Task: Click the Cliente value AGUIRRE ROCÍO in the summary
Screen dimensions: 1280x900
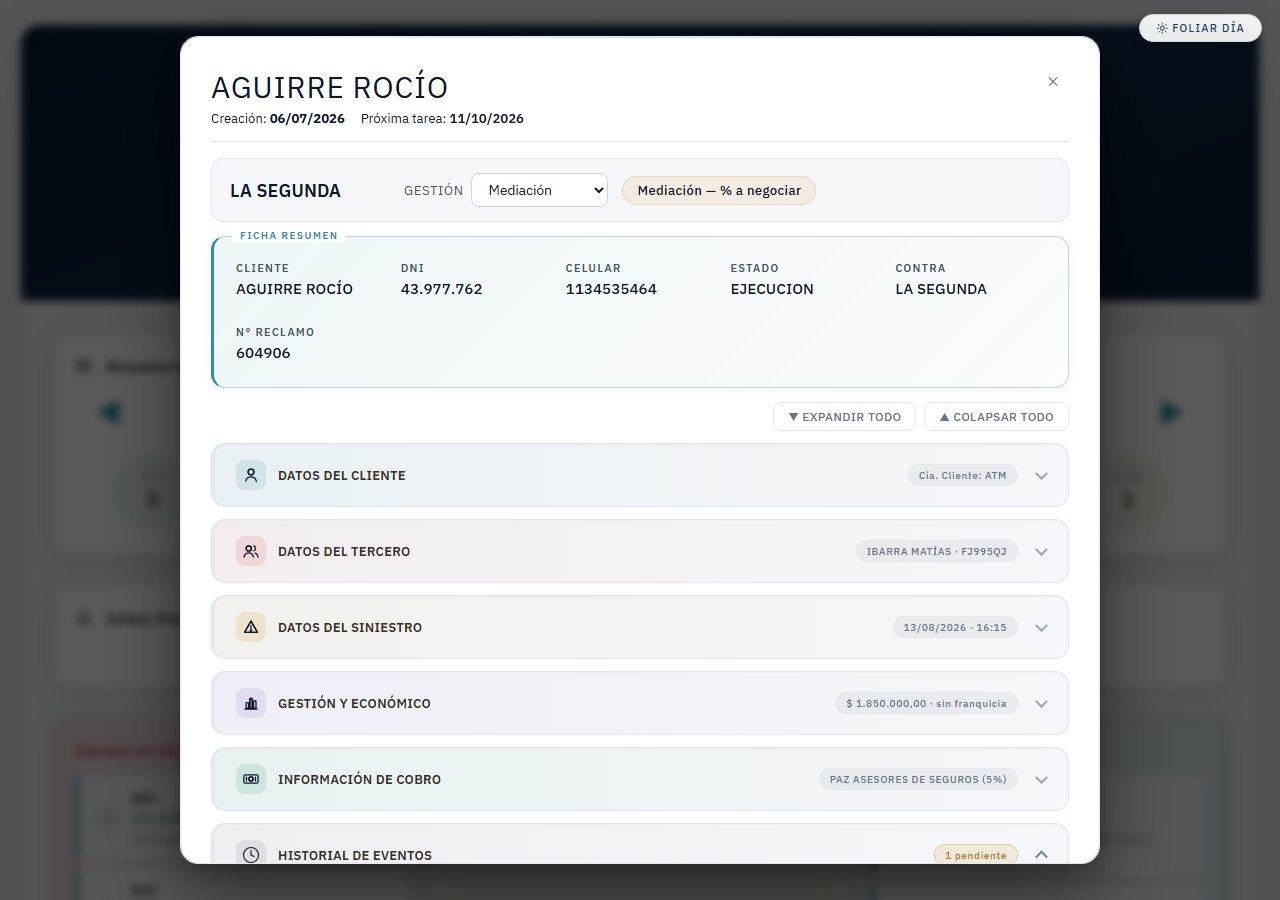Action: [294, 289]
